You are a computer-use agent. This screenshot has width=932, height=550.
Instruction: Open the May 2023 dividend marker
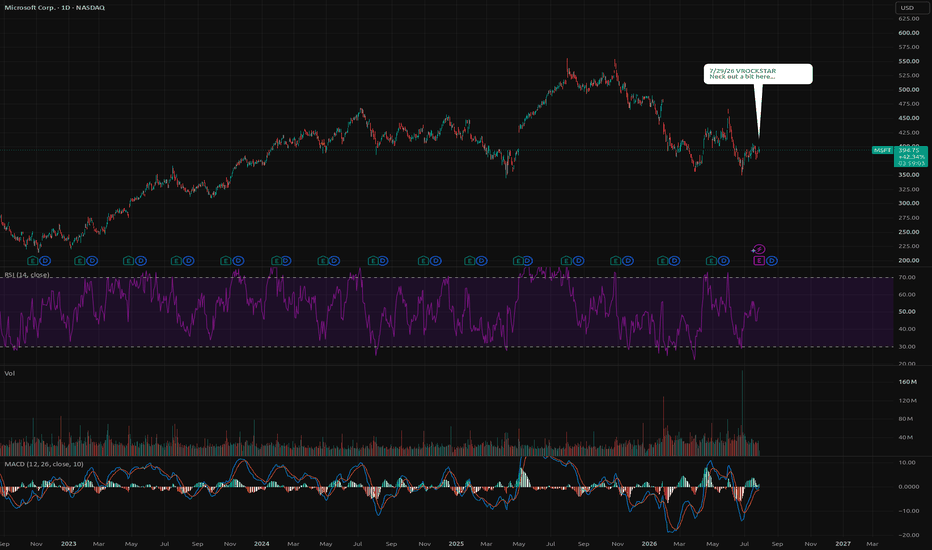click(141, 260)
